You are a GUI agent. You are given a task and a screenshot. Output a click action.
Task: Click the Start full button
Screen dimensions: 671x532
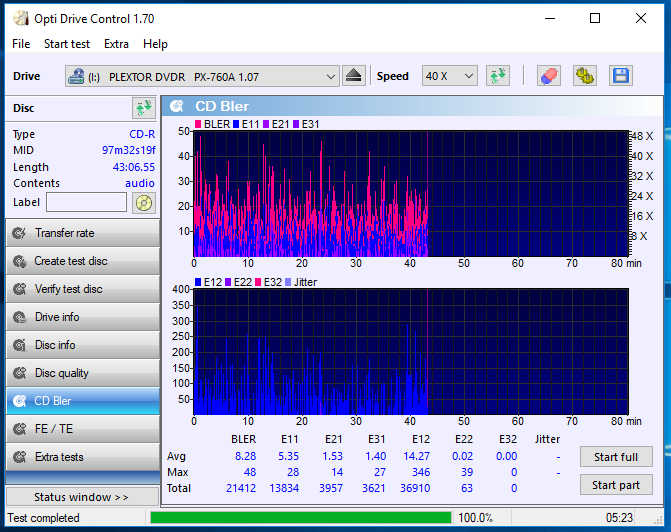(616, 457)
